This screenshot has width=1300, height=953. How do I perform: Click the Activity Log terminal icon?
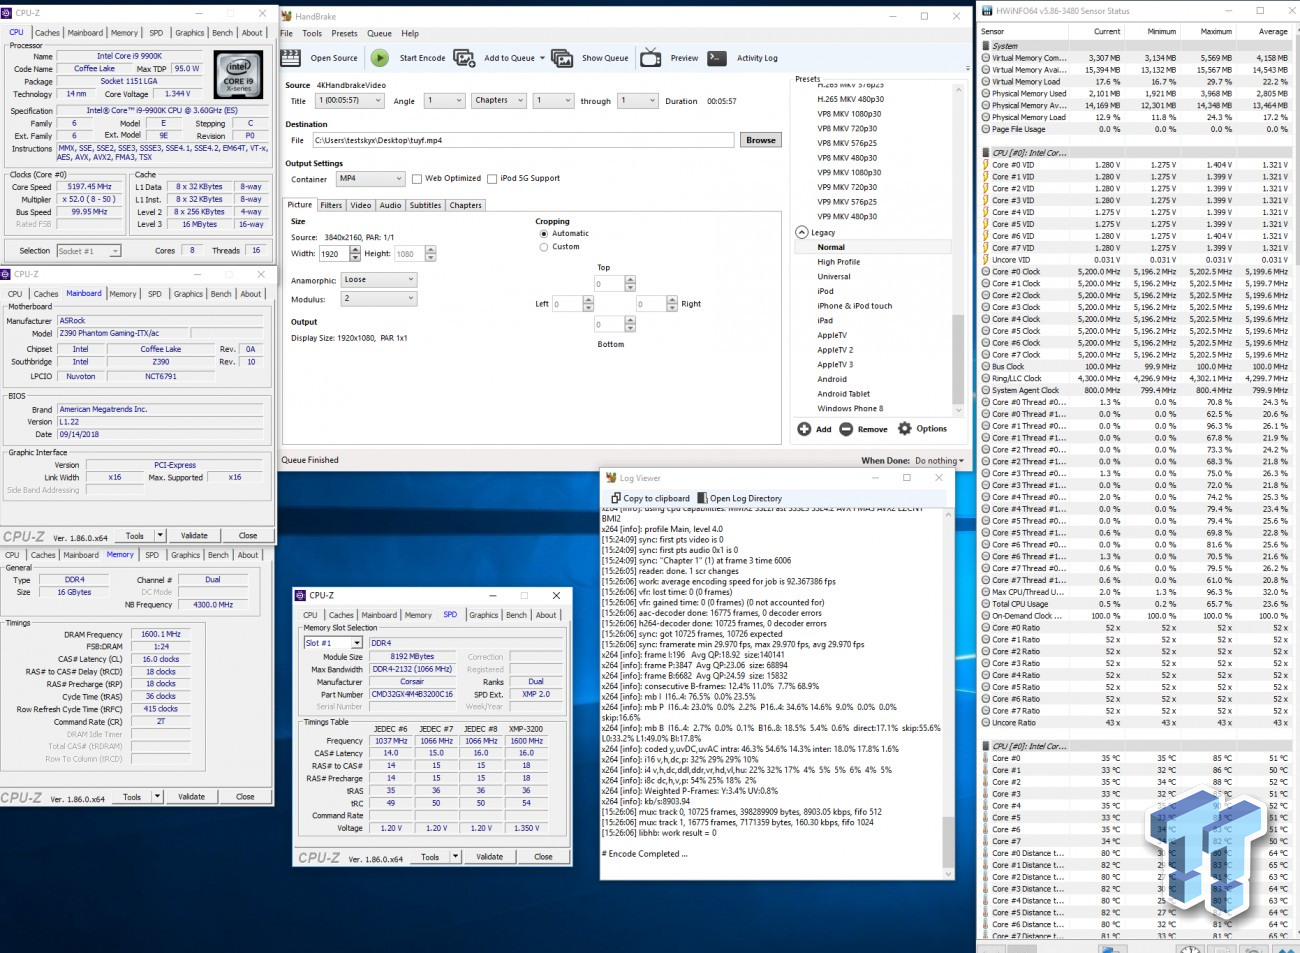click(716, 58)
